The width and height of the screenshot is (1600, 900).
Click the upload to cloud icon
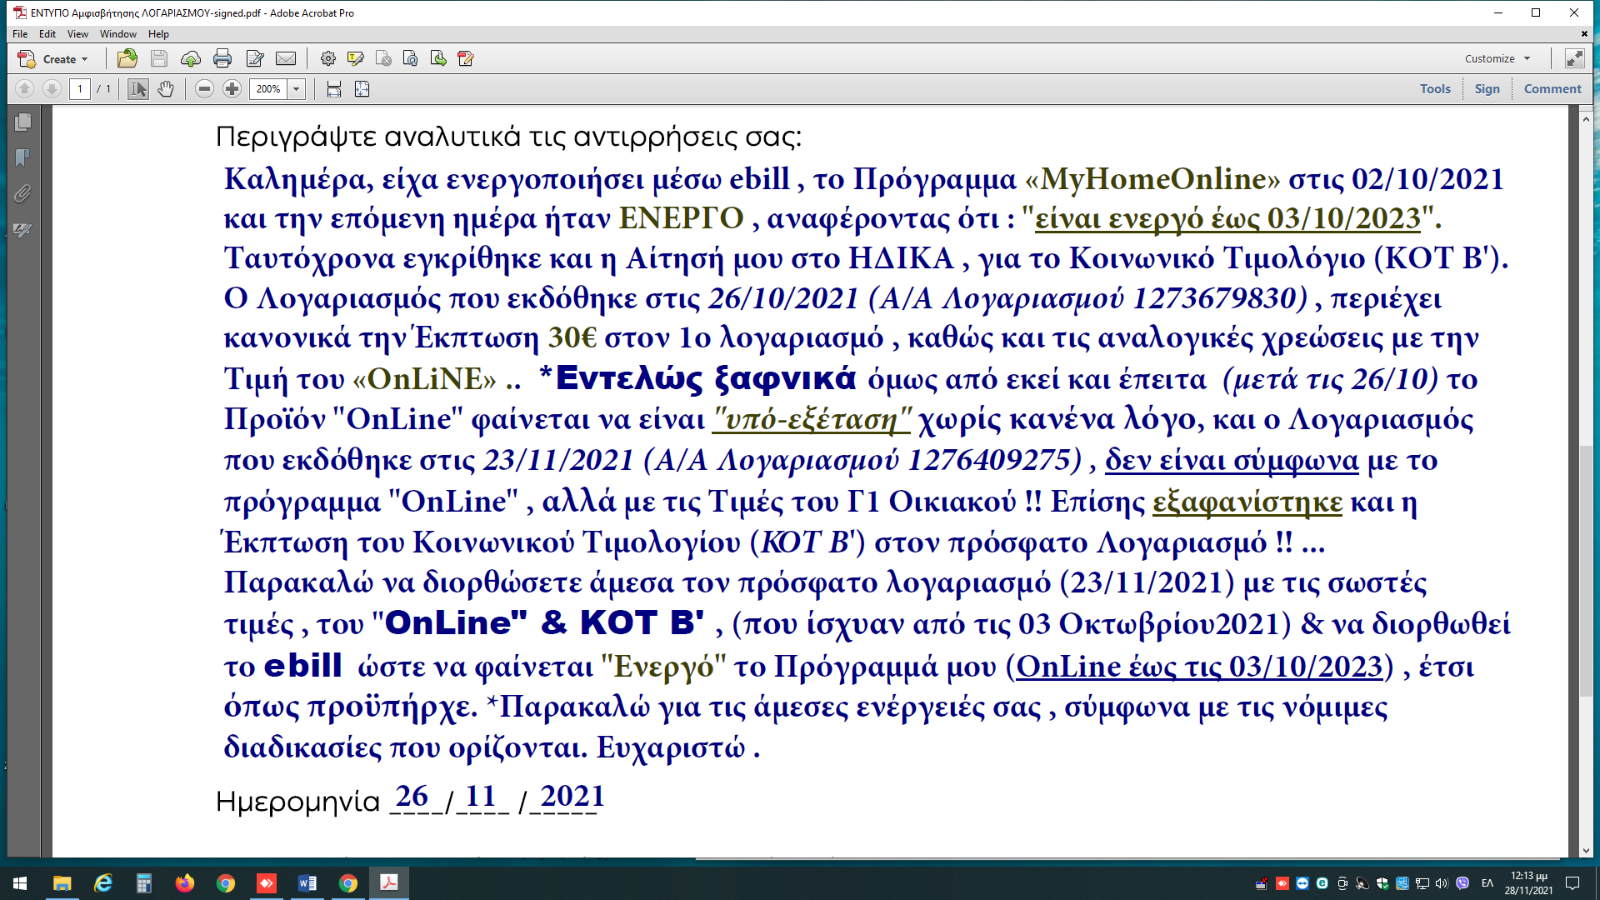pos(190,59)
